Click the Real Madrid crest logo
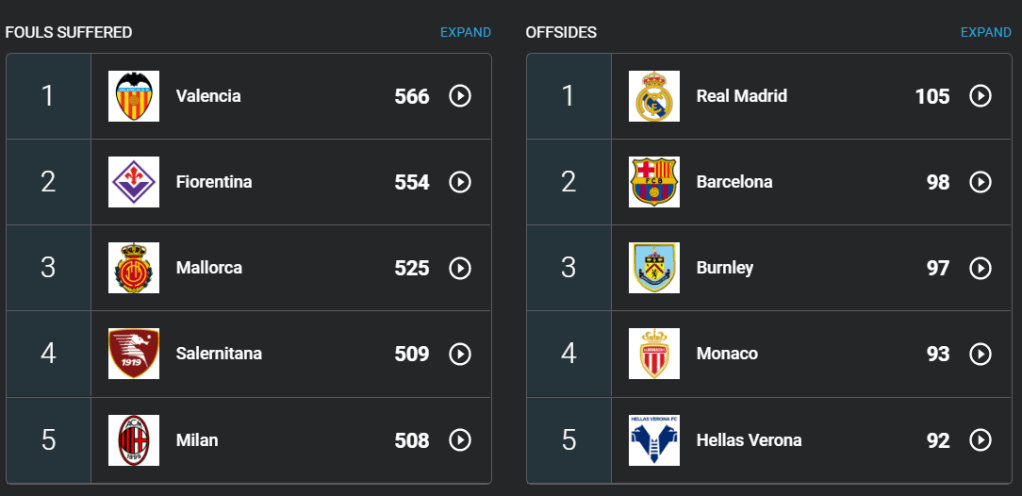Viewport: 1022px width, 496px height. pos(654,96)
